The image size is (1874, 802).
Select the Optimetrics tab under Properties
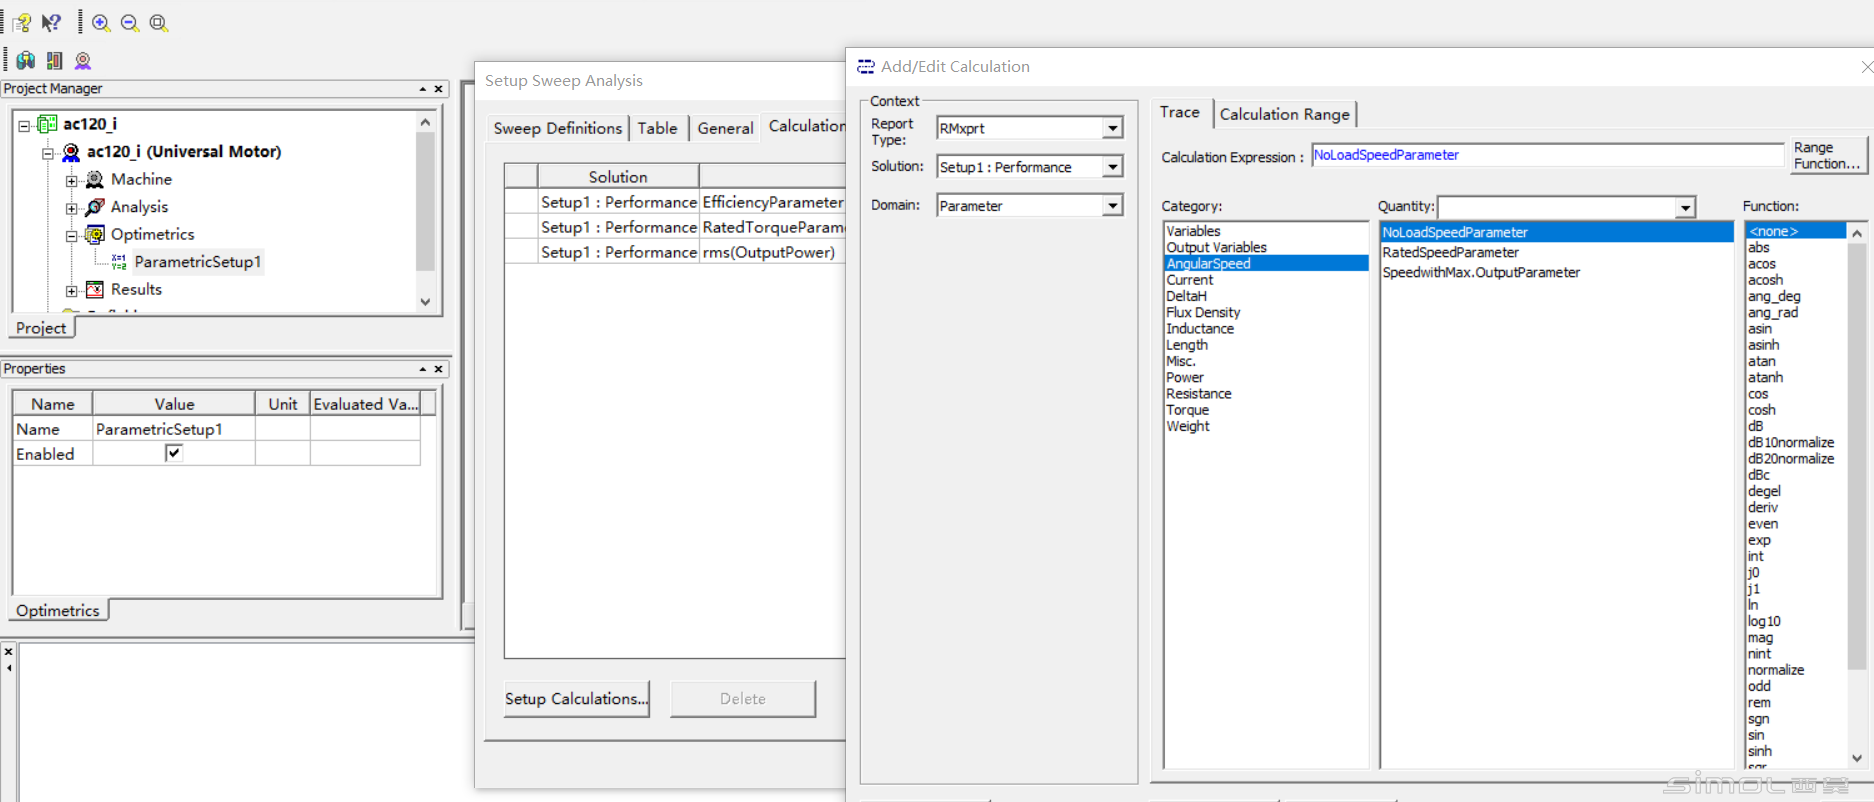(x=58, y=610)
